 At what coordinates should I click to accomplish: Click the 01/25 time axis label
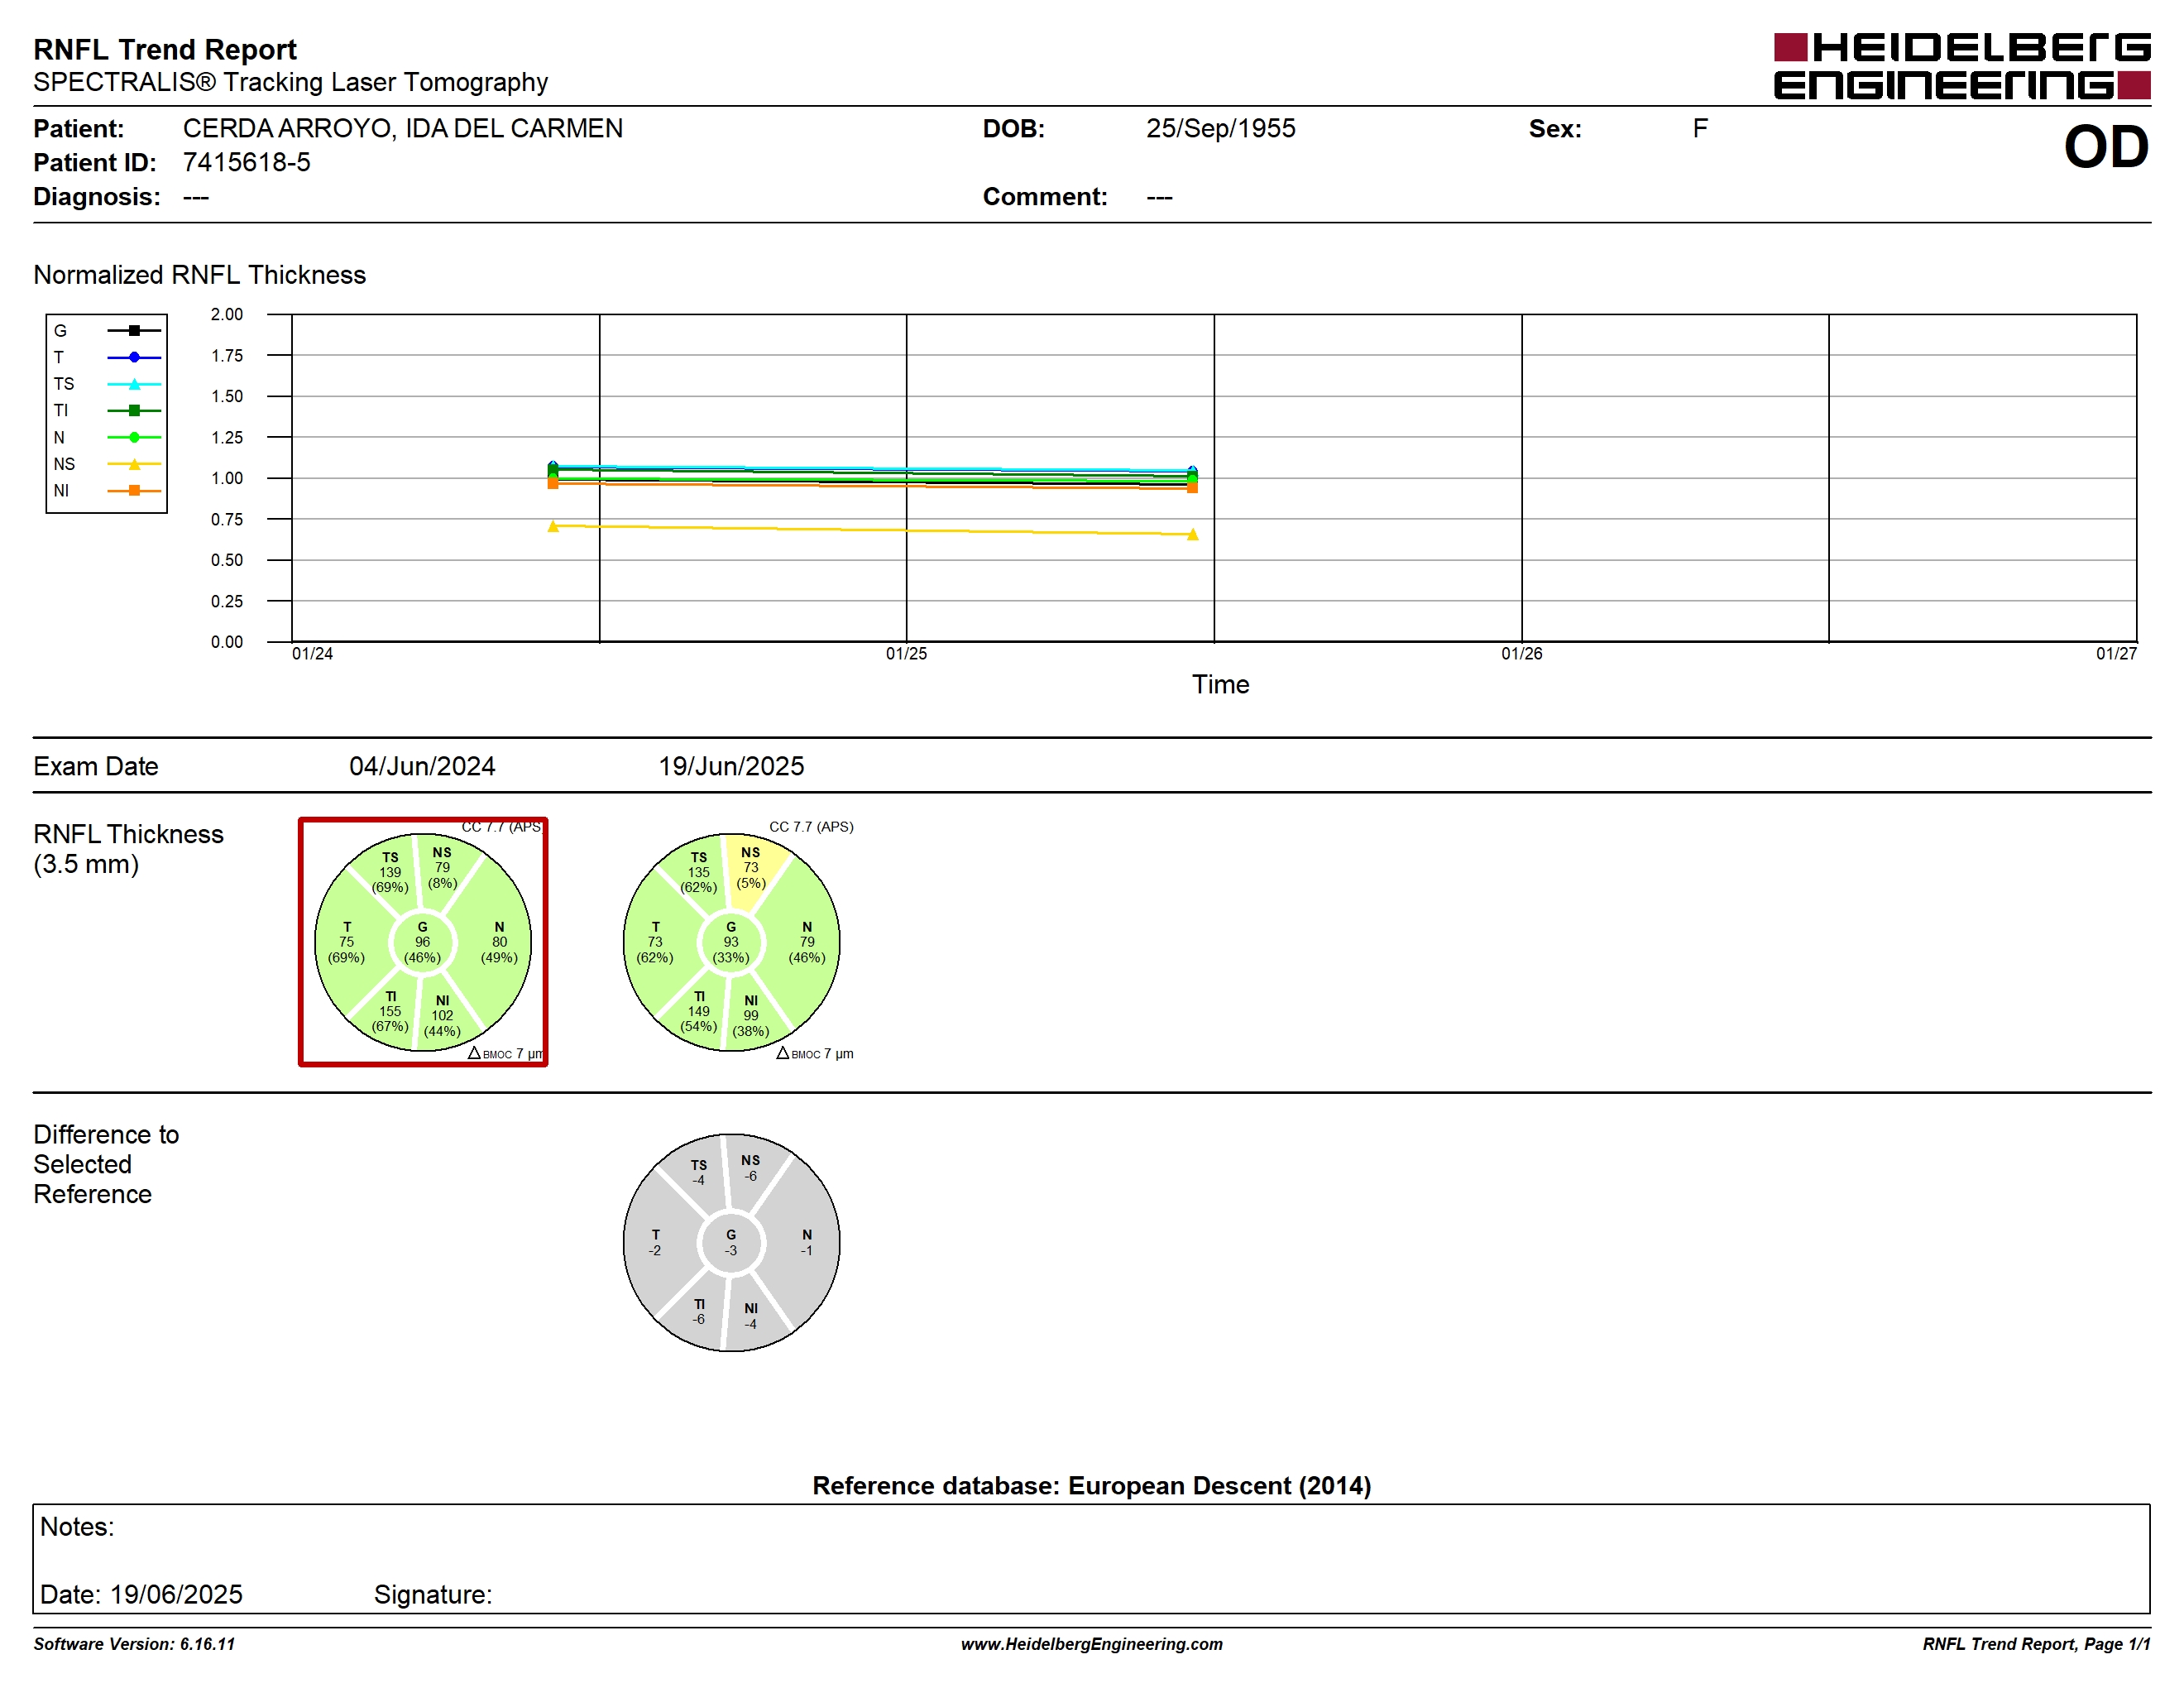[x=906, y=654]
